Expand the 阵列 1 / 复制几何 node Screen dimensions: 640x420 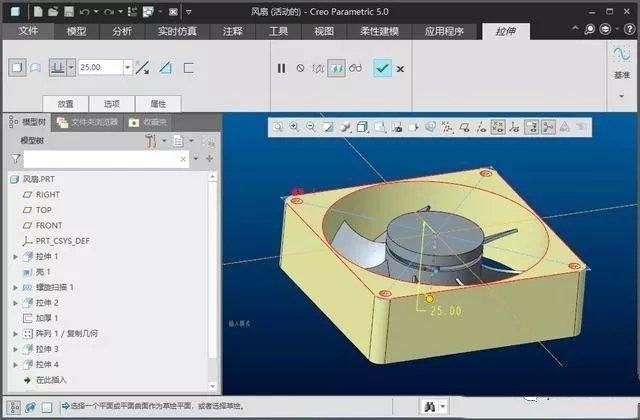click(x=15, y=334)
